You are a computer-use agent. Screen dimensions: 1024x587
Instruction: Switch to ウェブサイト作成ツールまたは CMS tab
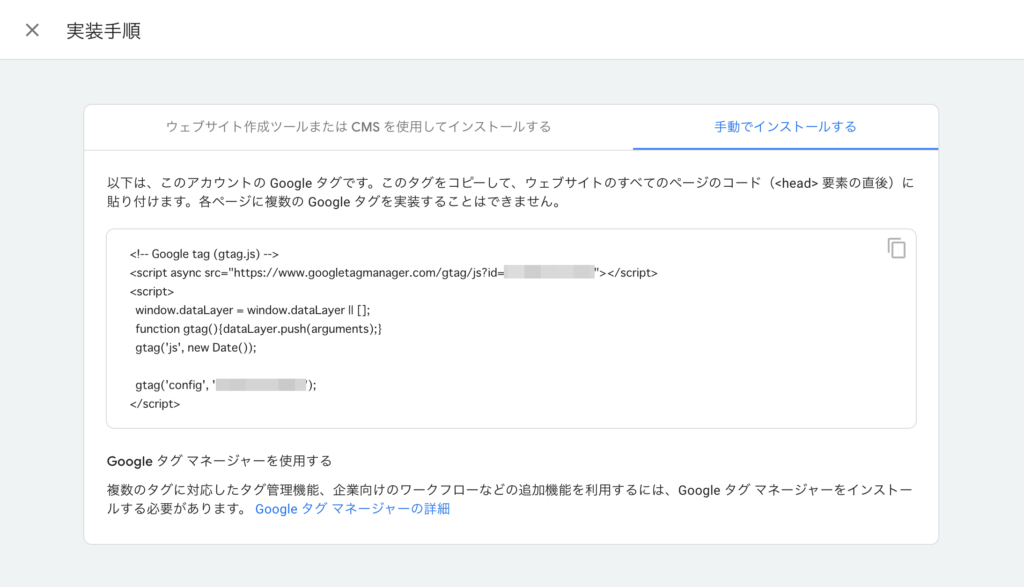(x=359, y=127)
